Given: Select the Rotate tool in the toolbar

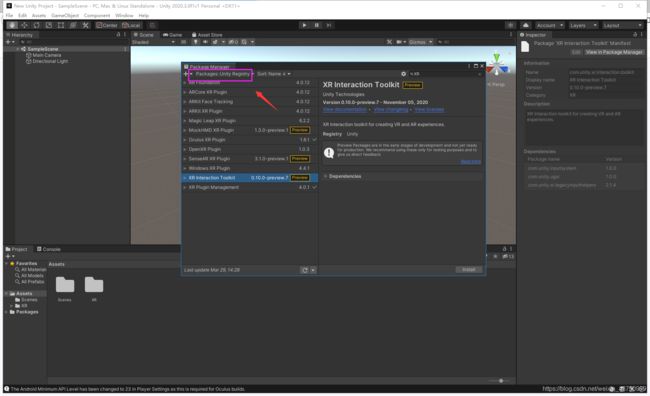Looking at the screenshot, I should 36,25.
